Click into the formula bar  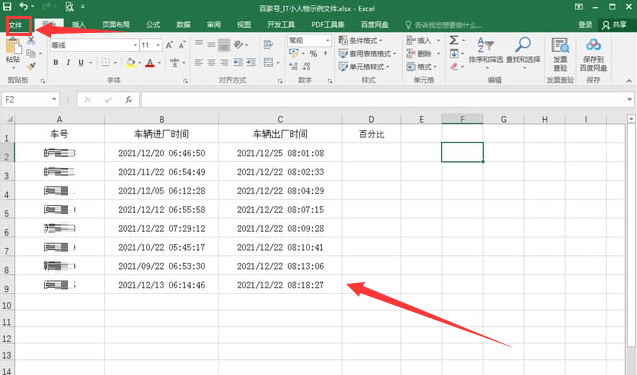pos(383,100)
